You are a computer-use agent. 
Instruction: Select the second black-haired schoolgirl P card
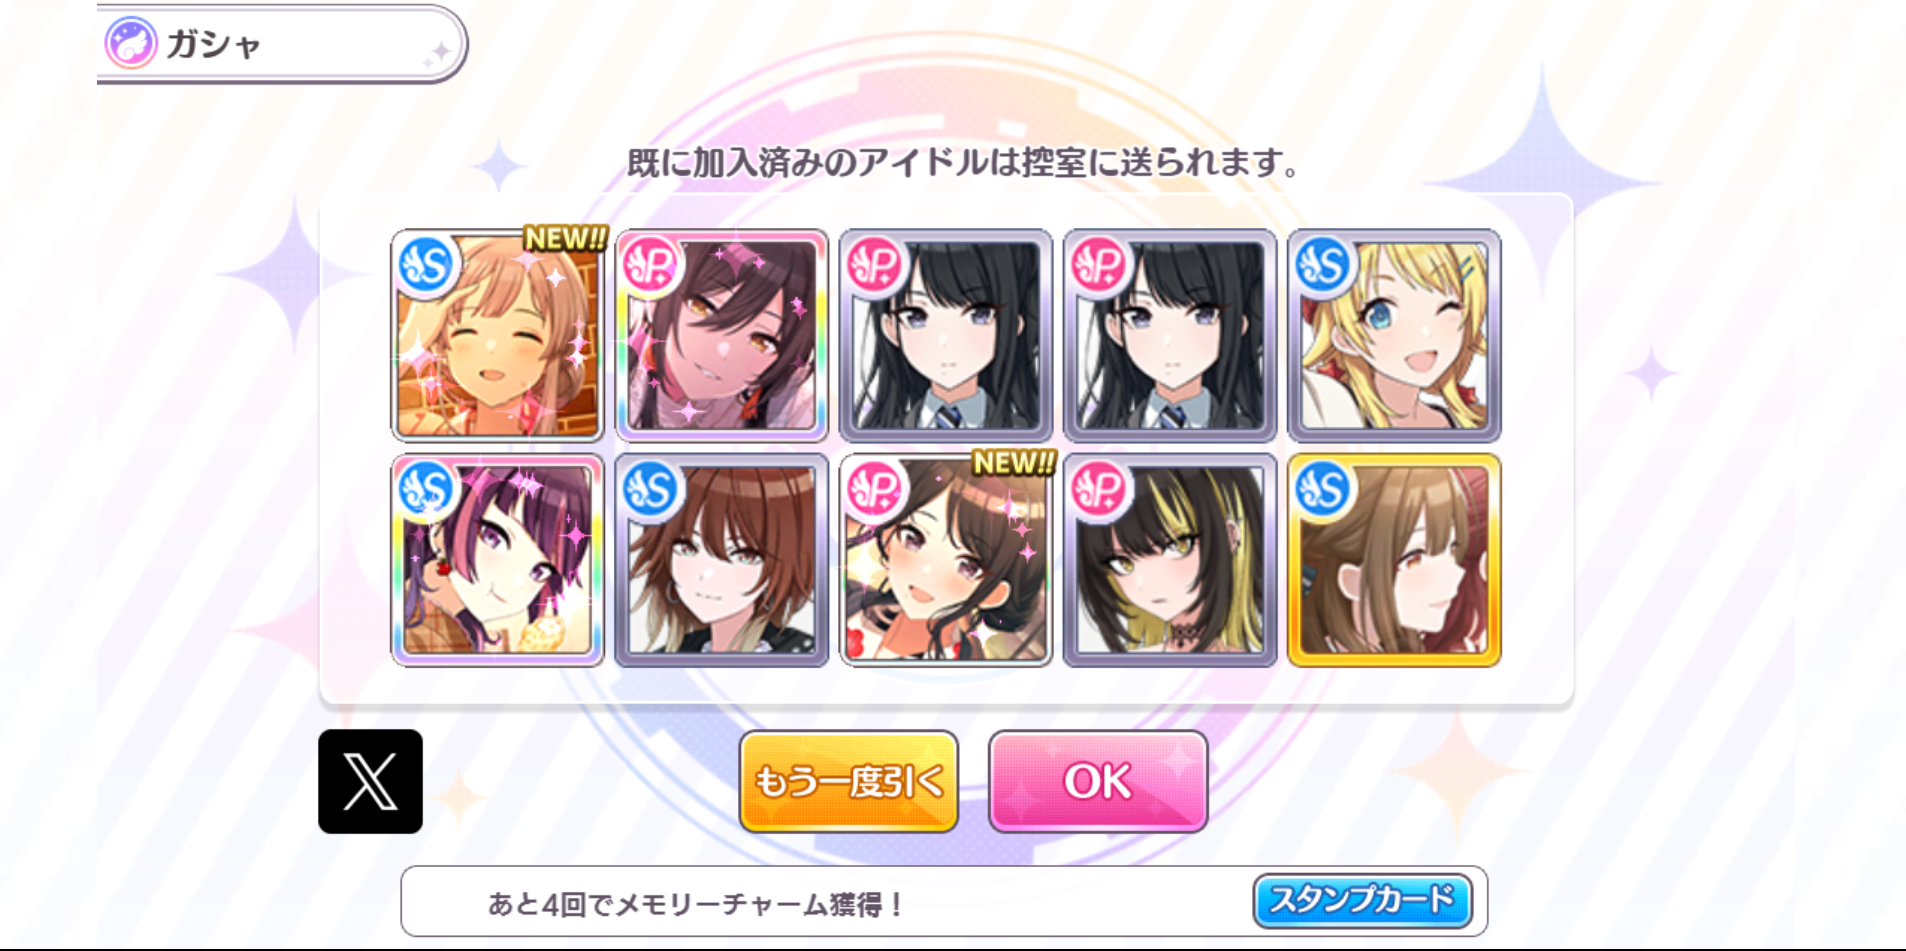pos(1170,336)
